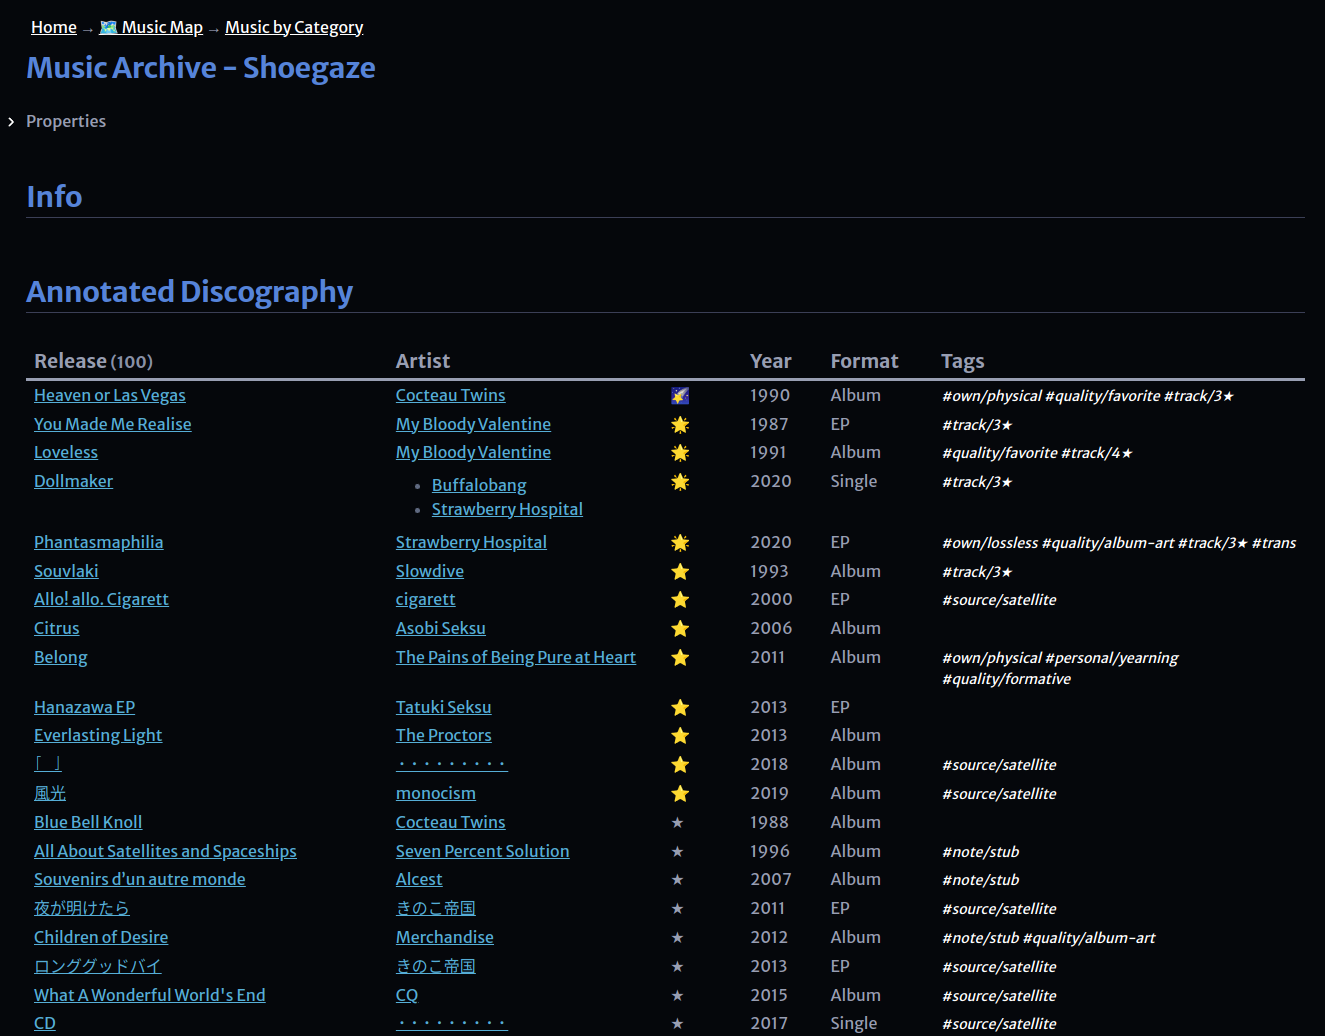This screenshot has height=1036, width=1325.
Task: Open Souvenirs d'un autre monde release
Action: pos(140,879)
